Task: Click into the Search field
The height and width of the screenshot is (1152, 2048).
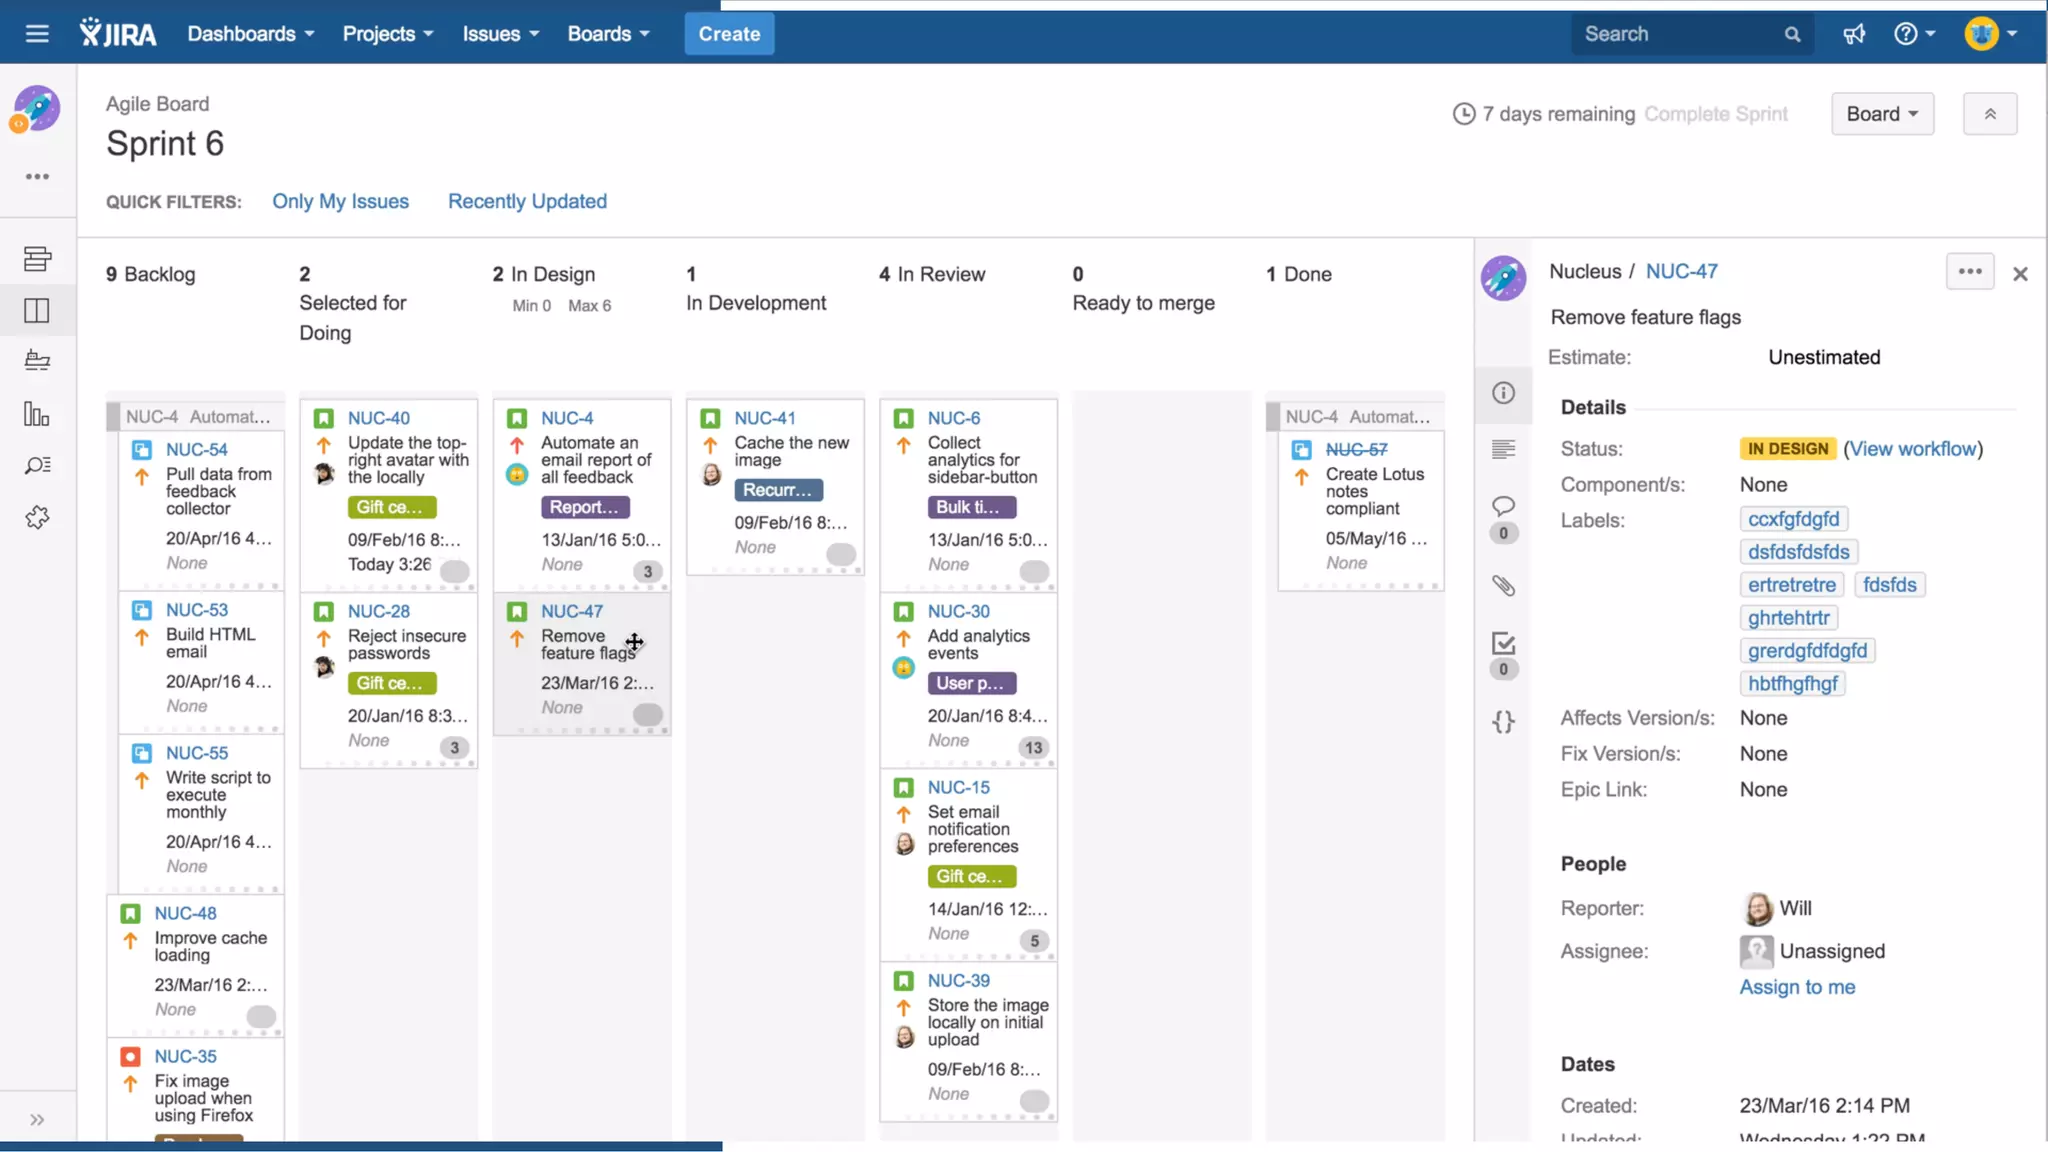Action: click(1680, 34)
